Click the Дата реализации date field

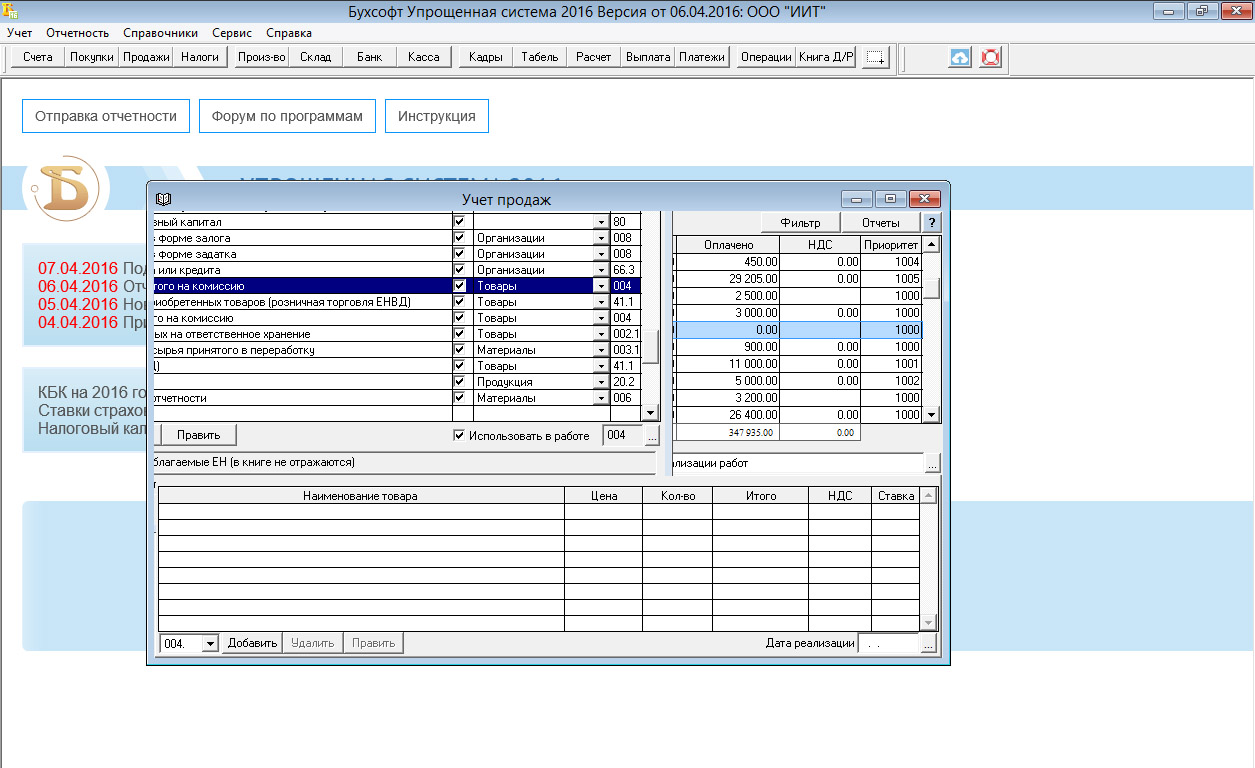click(887, 644)
